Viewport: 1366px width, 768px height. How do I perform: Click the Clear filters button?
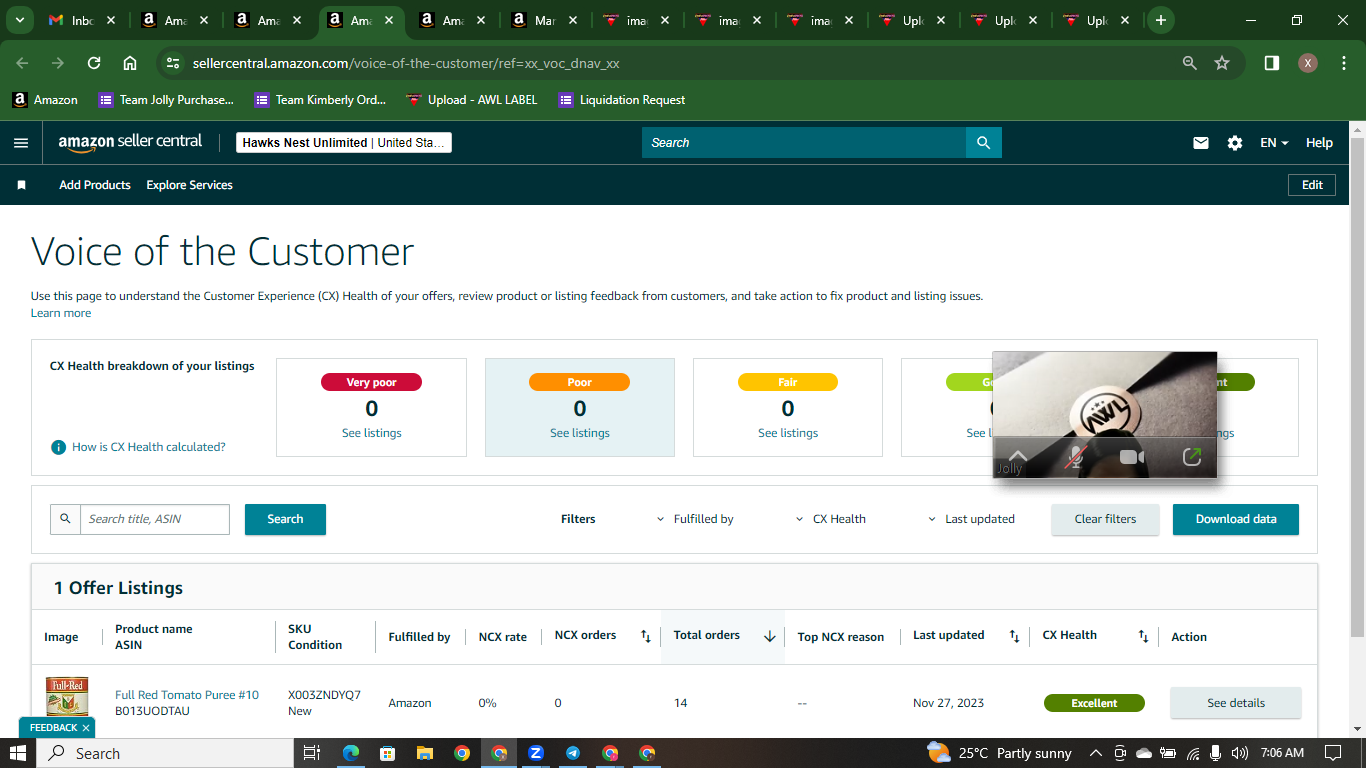click(x=1105, y=519)
